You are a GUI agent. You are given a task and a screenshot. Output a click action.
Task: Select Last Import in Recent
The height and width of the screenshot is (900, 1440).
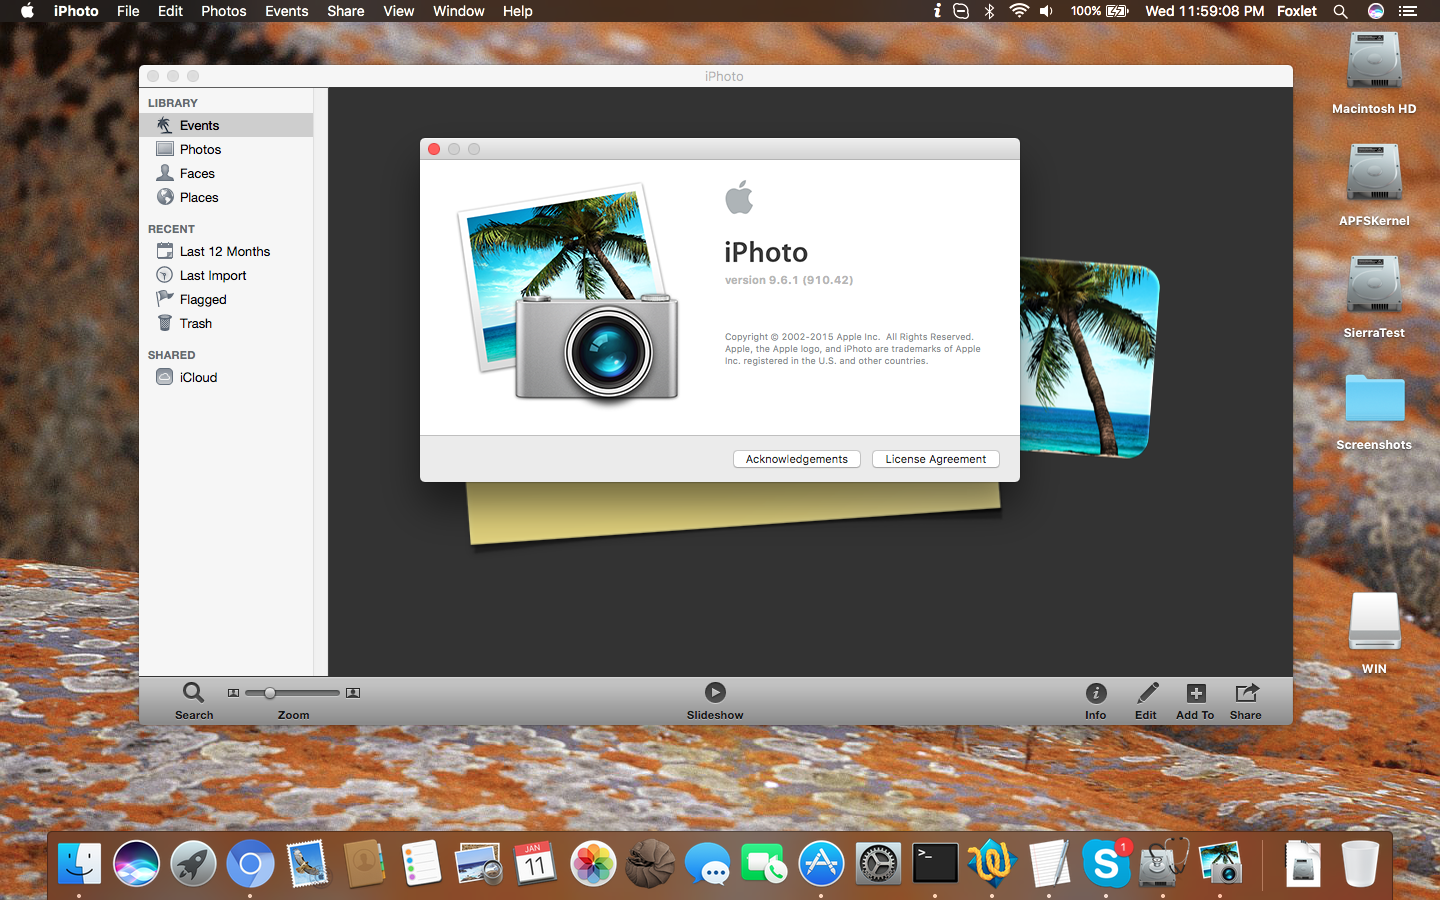pyautogui.click(x=226, y=275)
